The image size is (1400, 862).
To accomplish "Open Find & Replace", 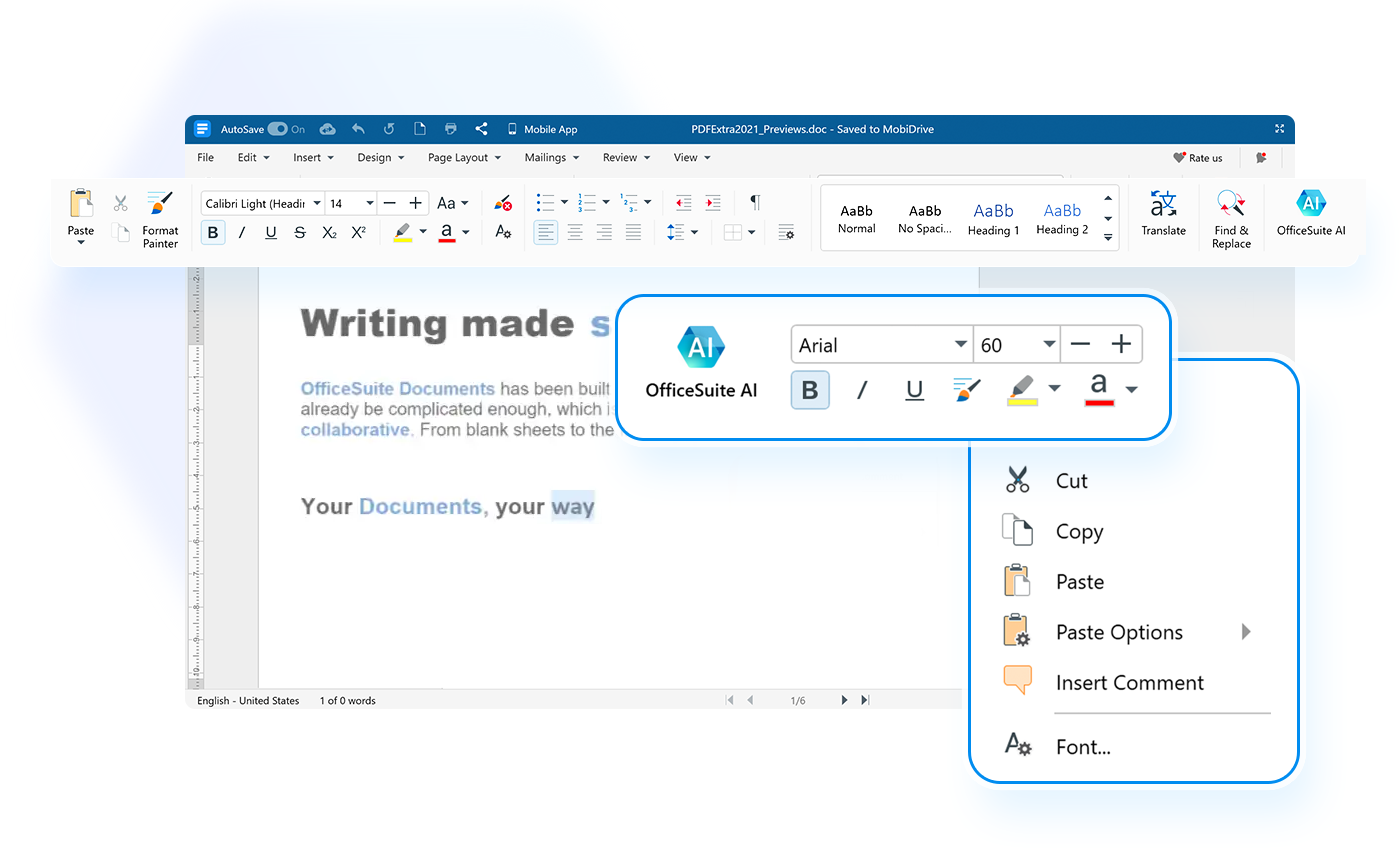I will [1231, 219].
